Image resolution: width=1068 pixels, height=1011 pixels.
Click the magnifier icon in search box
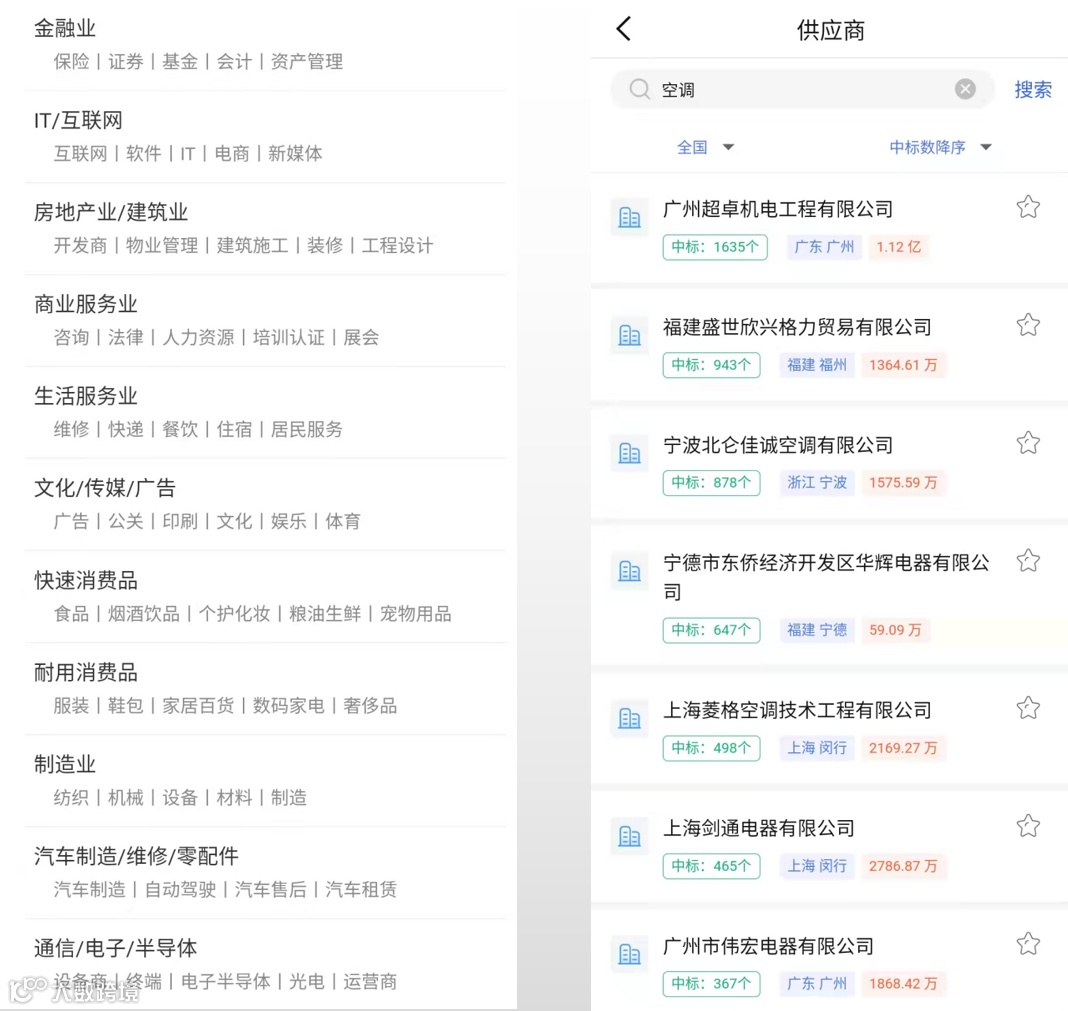point(639,89)
